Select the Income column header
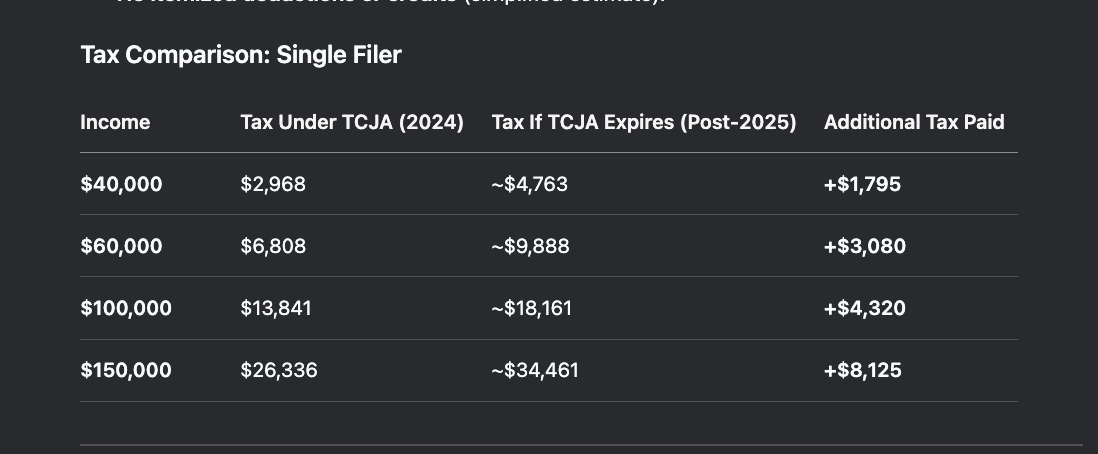Screen dimensions: 1098x454 pyautogui.click(x=115, y=122)
